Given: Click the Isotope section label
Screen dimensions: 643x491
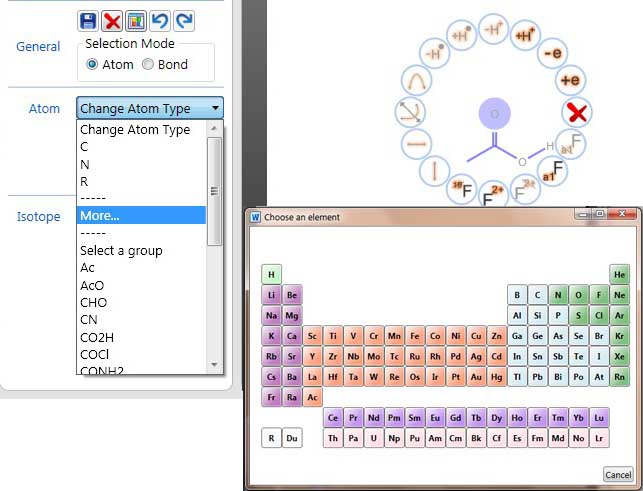Looking at the screenshot, I should click(39, 216).
